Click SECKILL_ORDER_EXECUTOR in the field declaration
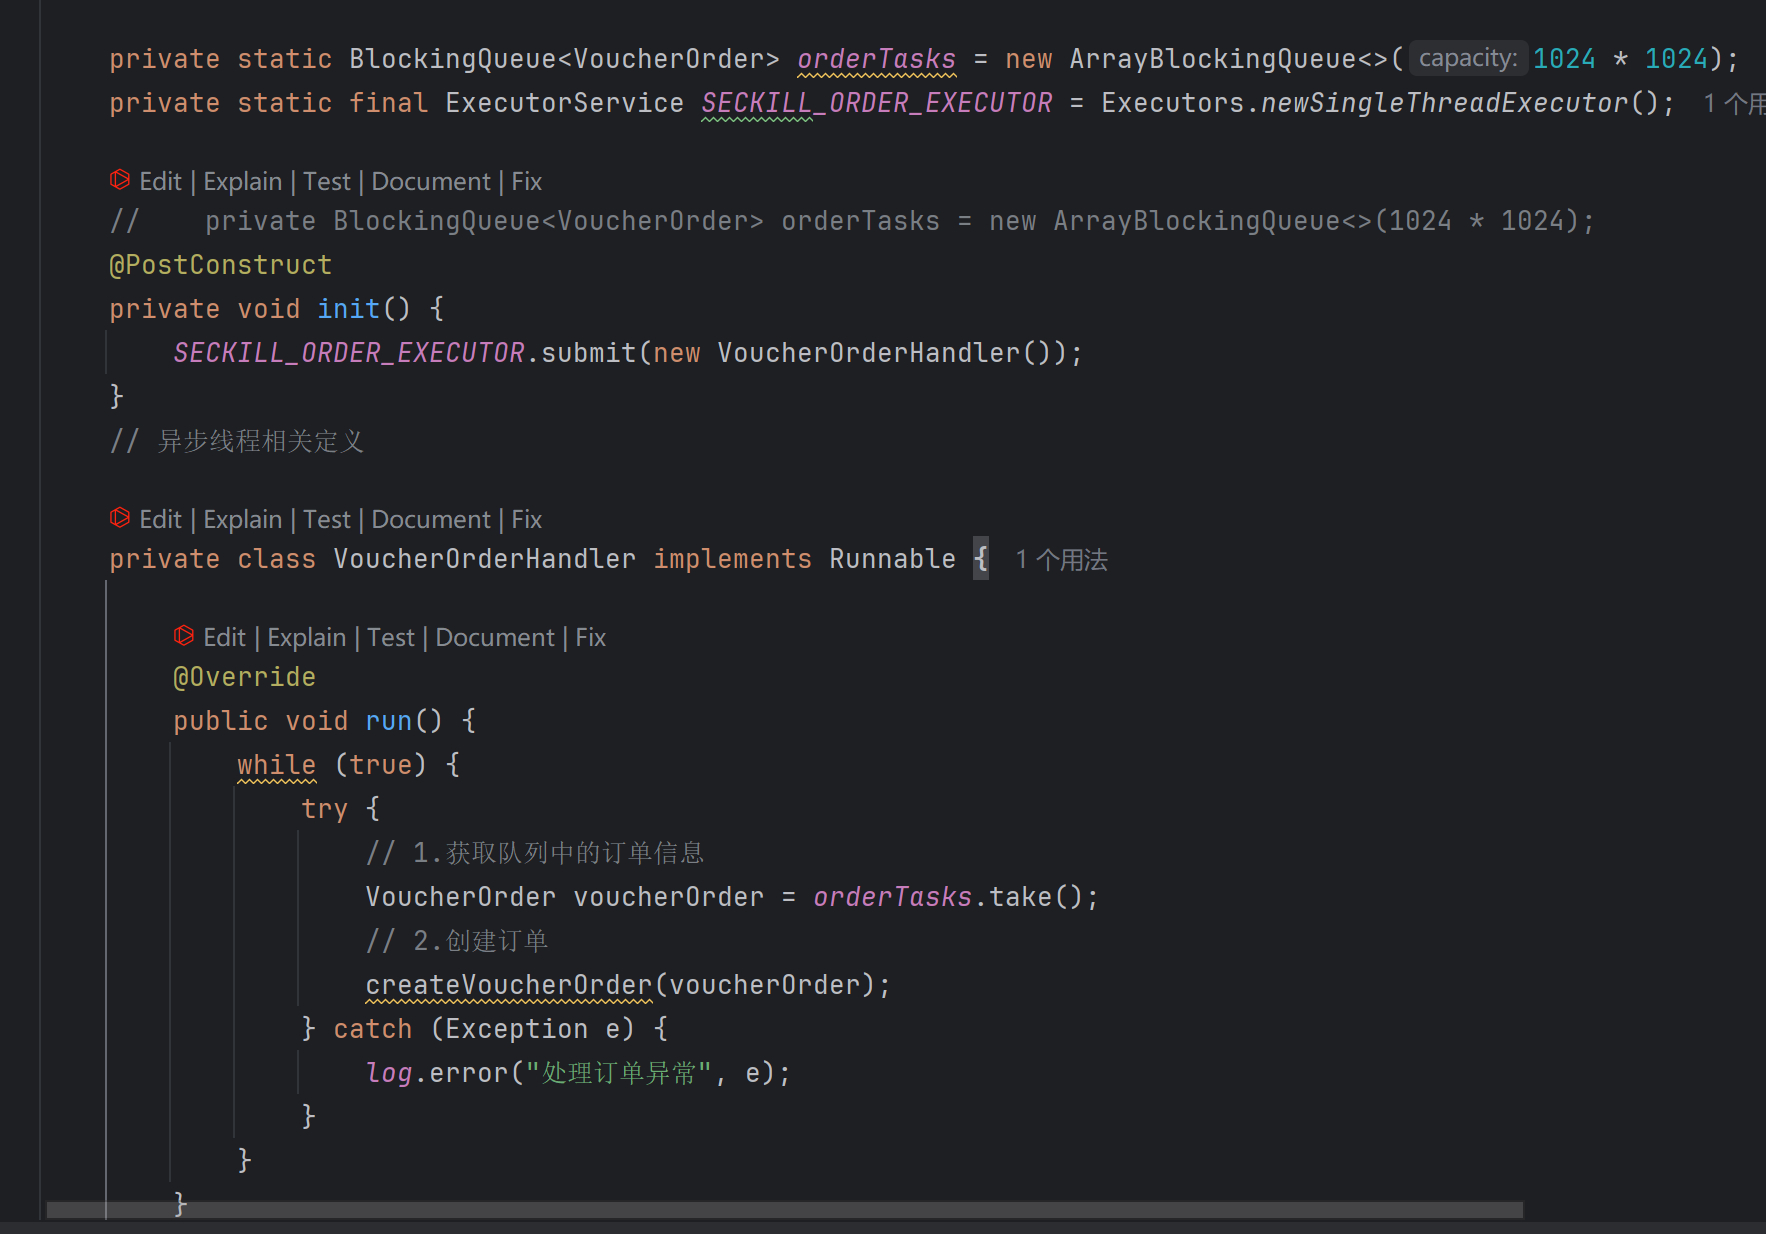This screenshot has width=1766, height=1234. click(x=876, y=103)
